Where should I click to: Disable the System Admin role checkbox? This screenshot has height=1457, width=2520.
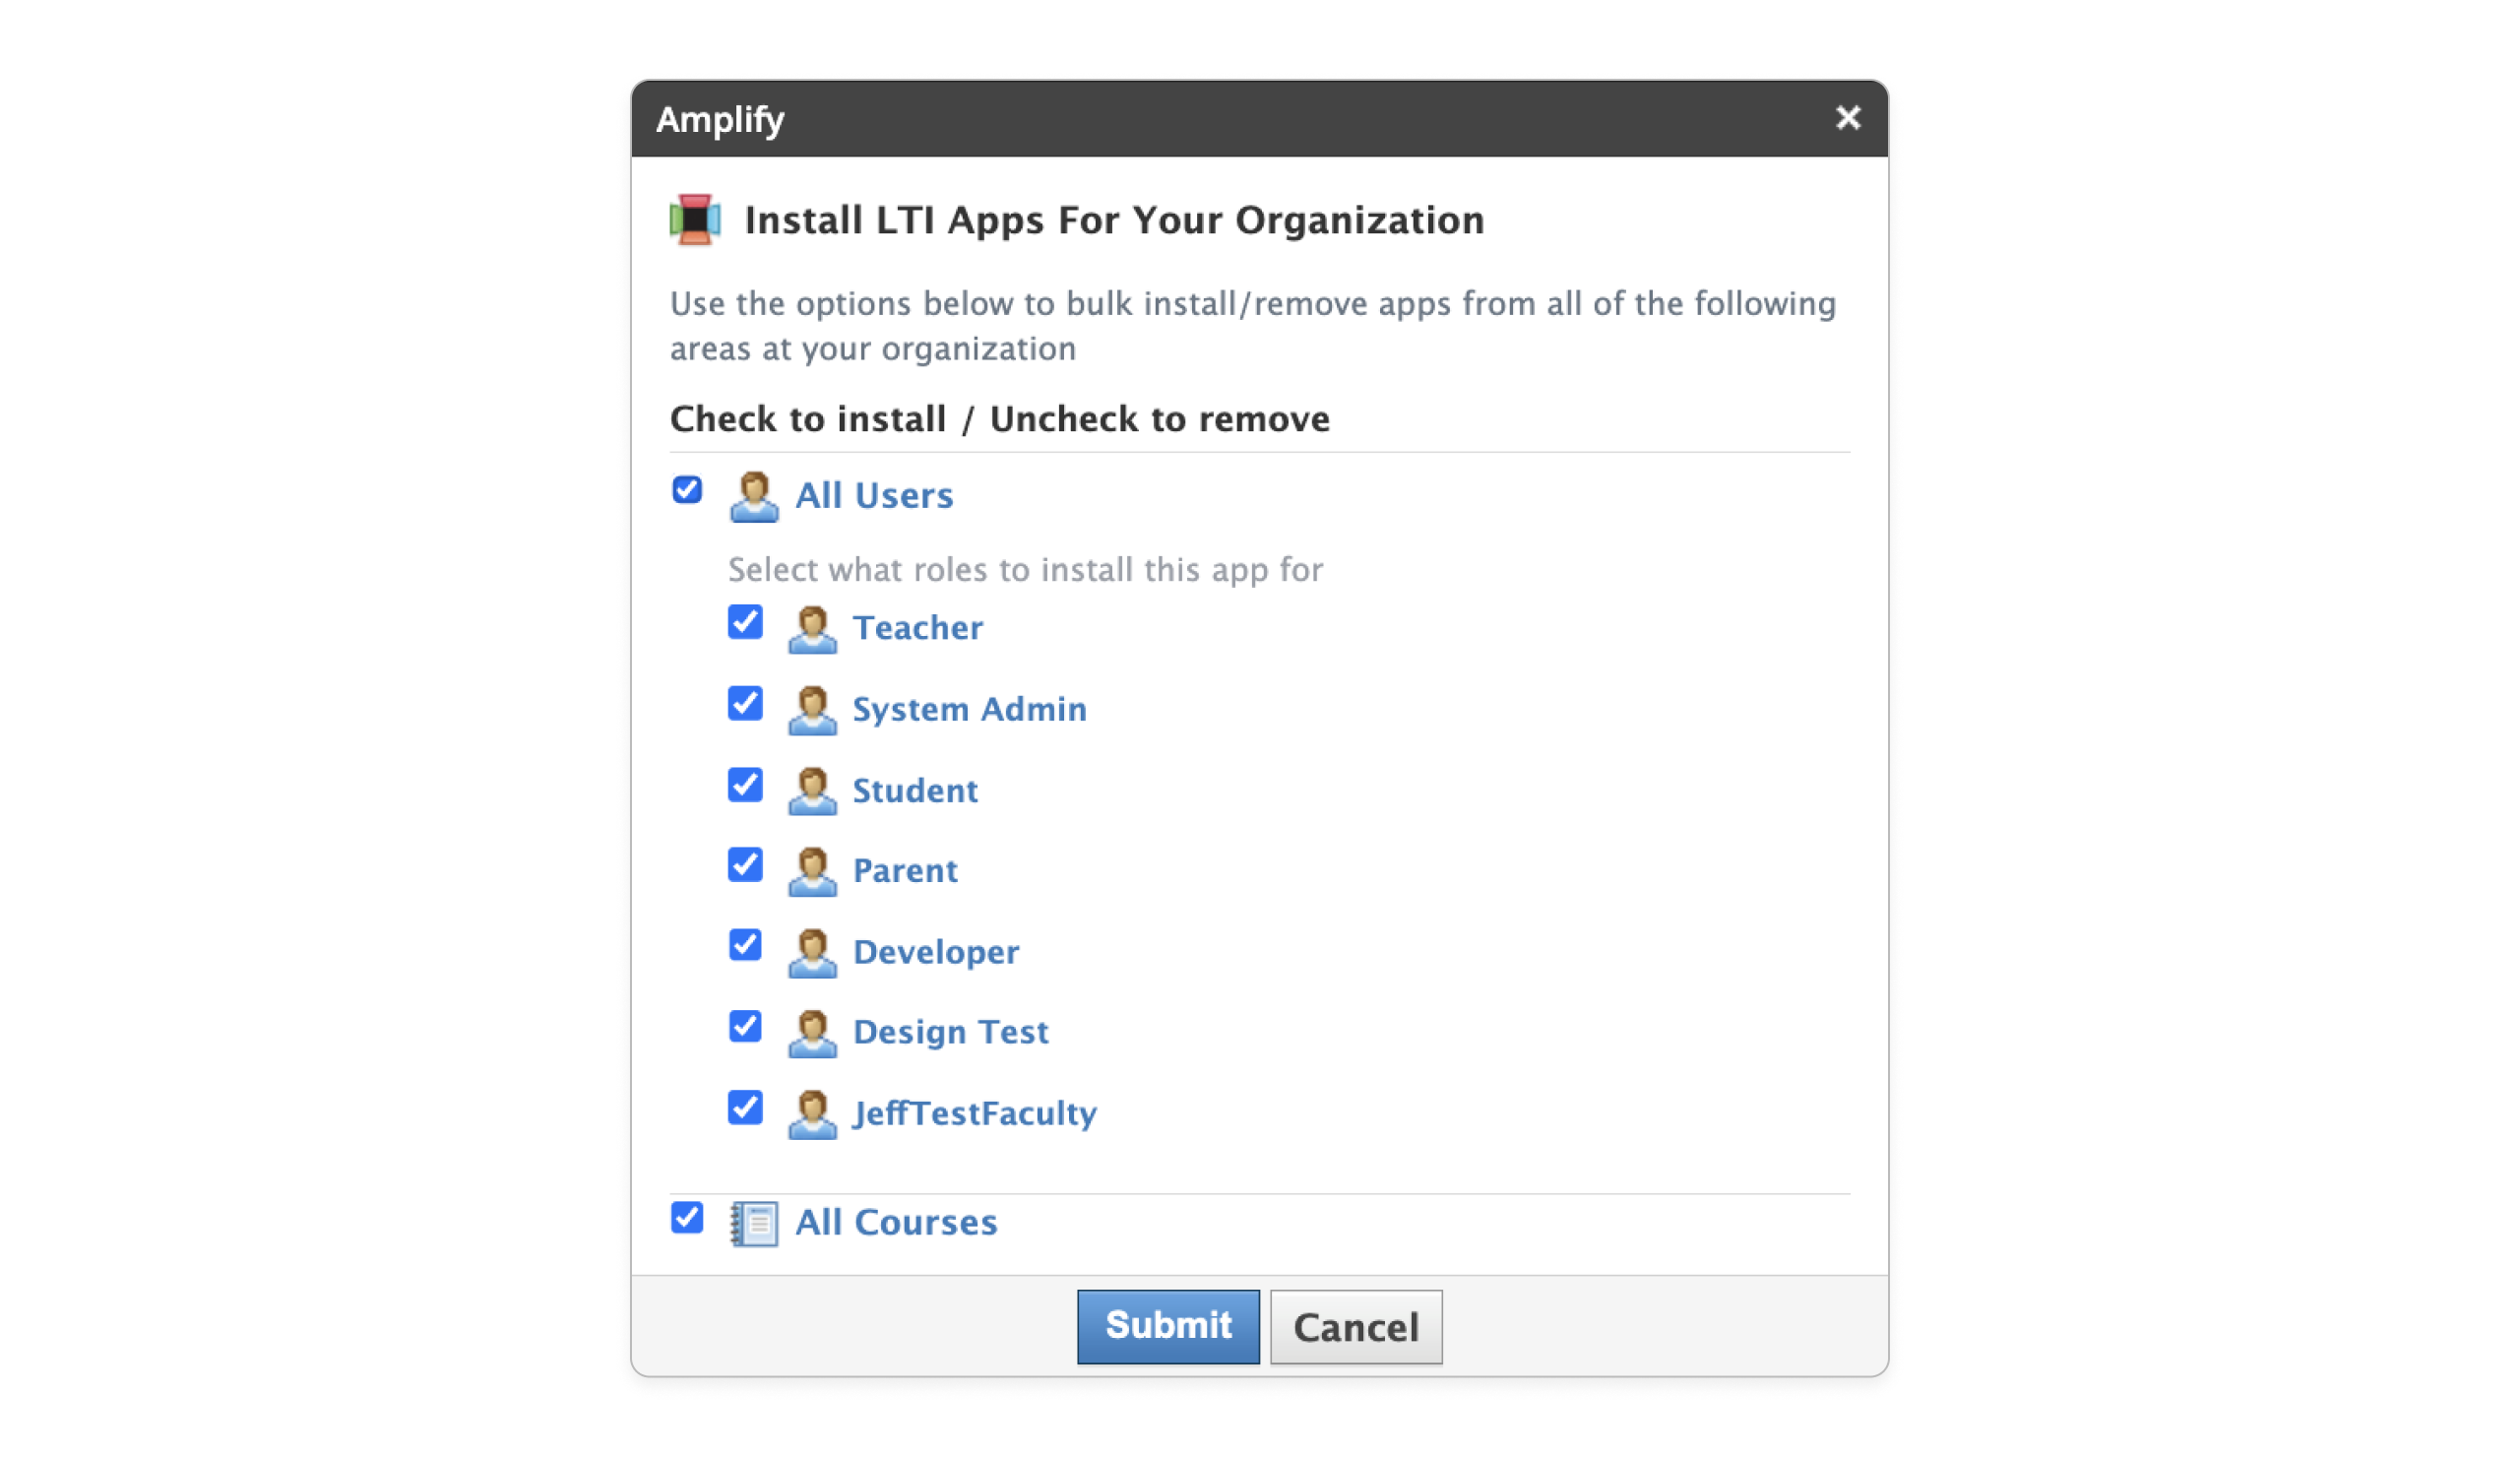pos(744,705)
